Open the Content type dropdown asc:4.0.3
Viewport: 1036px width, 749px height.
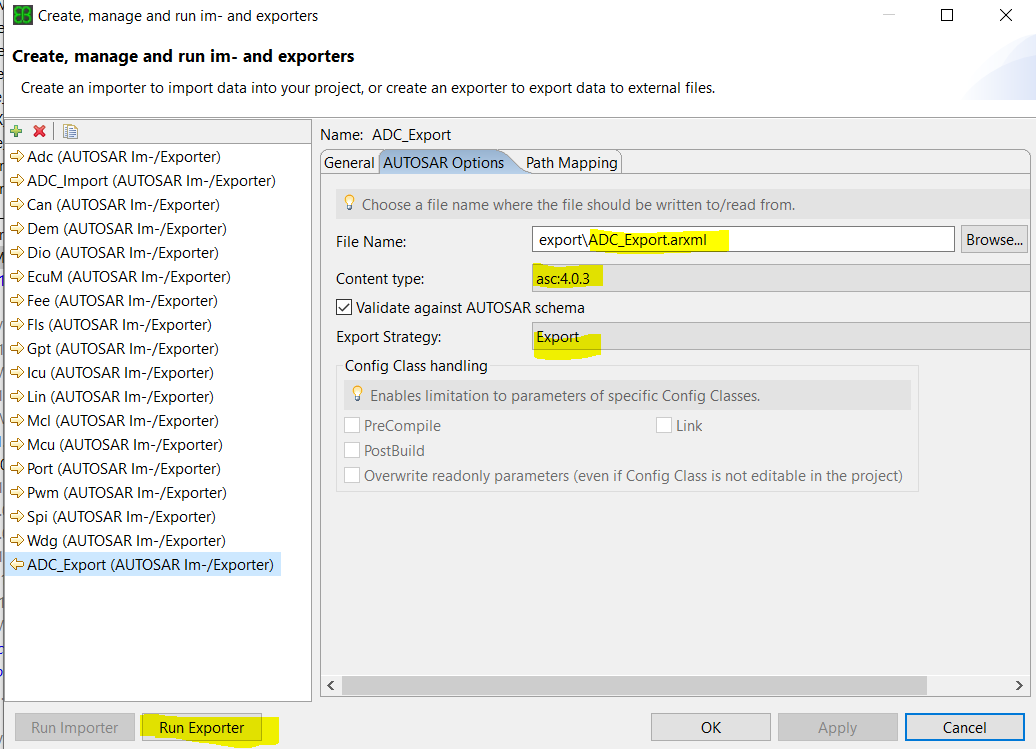783,278
